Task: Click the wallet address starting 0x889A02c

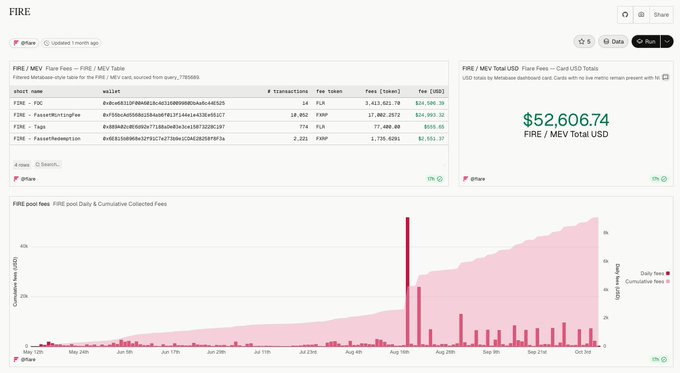Action: click(x=164, y=127)
